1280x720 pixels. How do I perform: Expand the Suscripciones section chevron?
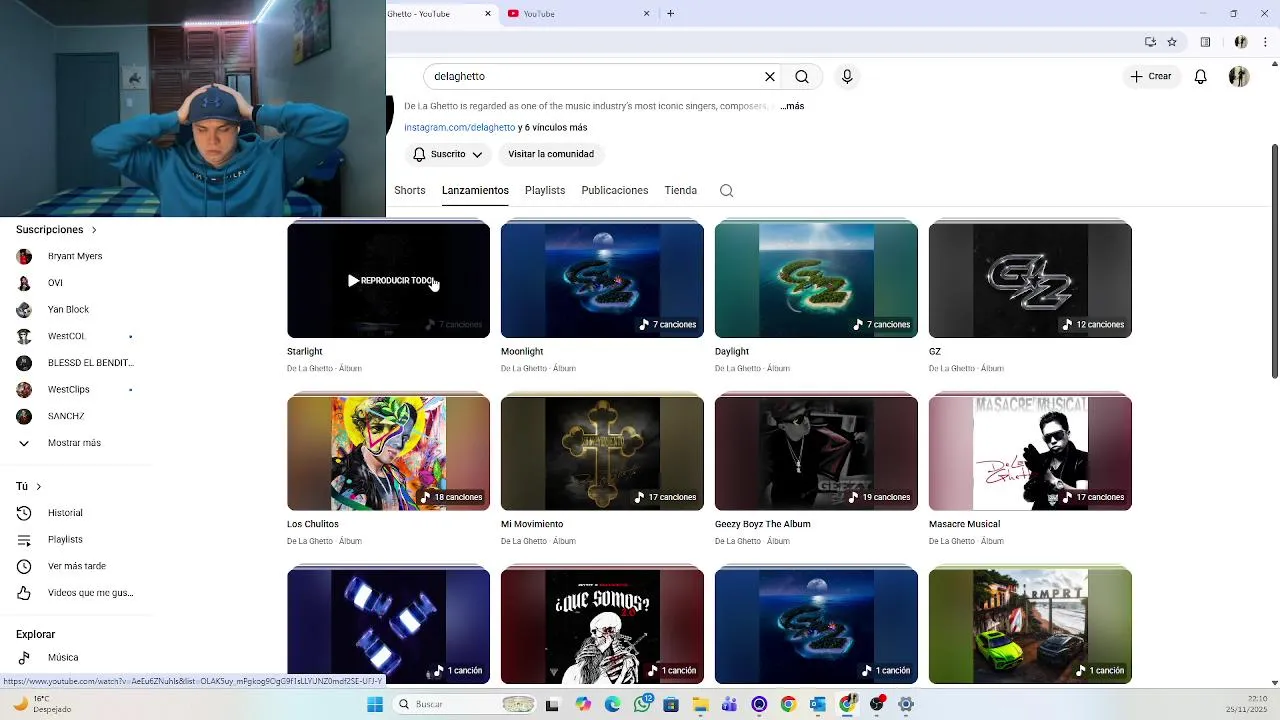click(x=94, y=230)
